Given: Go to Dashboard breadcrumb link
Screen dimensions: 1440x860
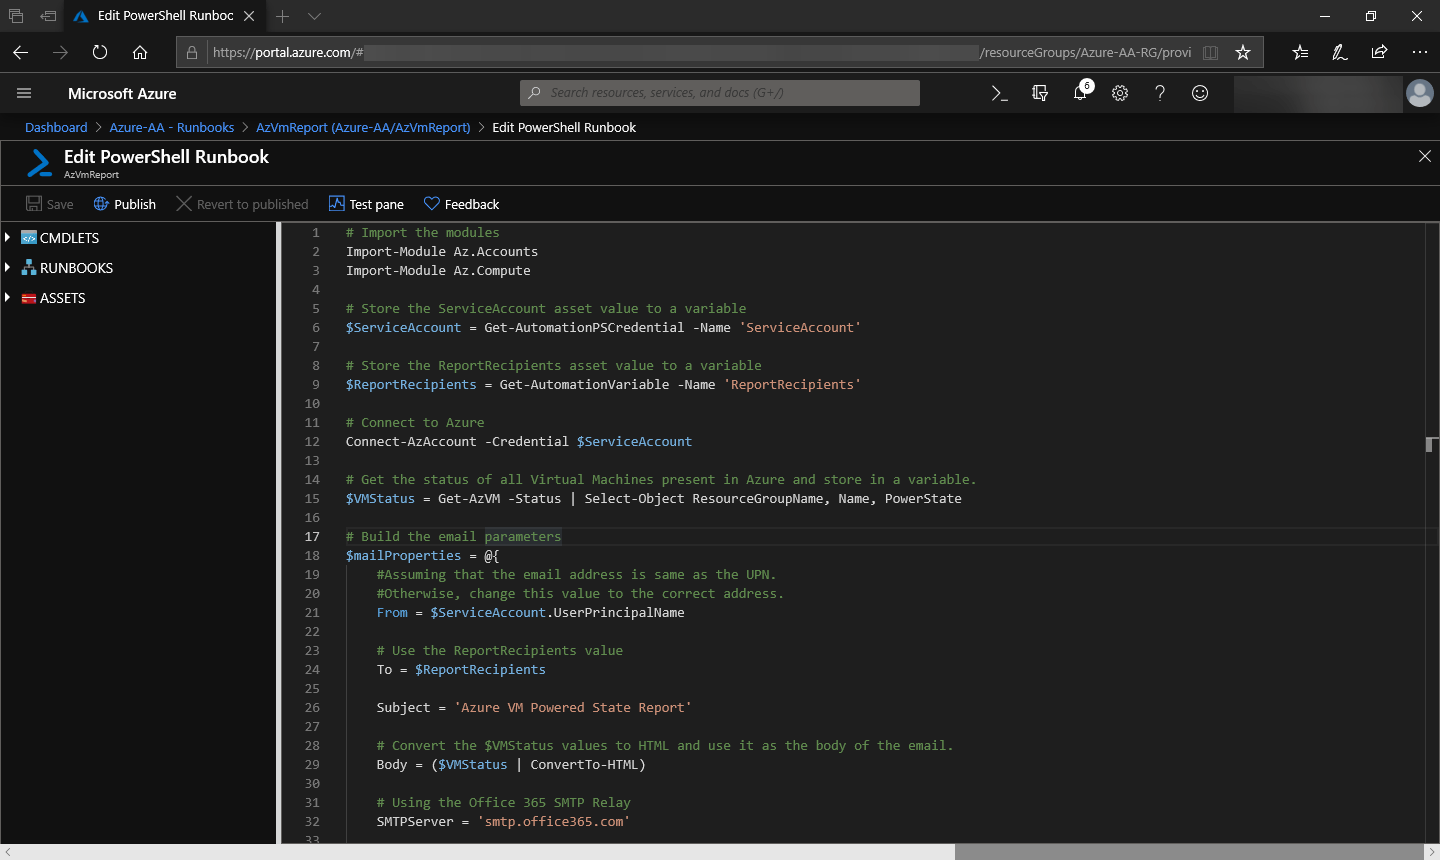Looking at the screenshot, I should coord(56,127).
